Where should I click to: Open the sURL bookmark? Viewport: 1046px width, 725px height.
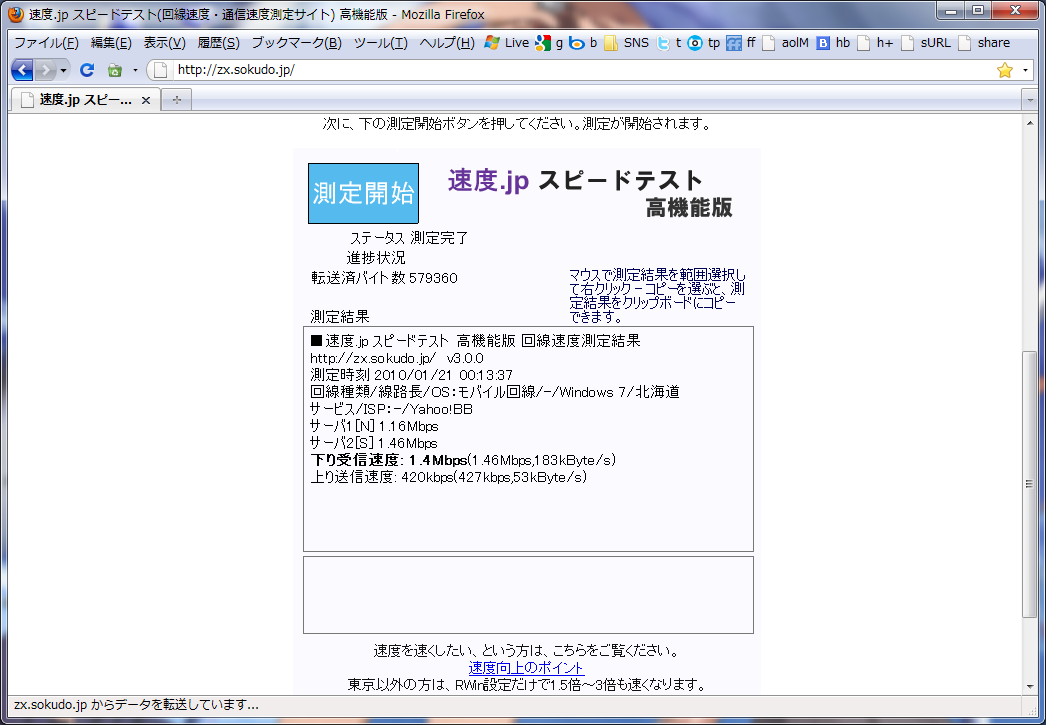(x=926, y=43)
